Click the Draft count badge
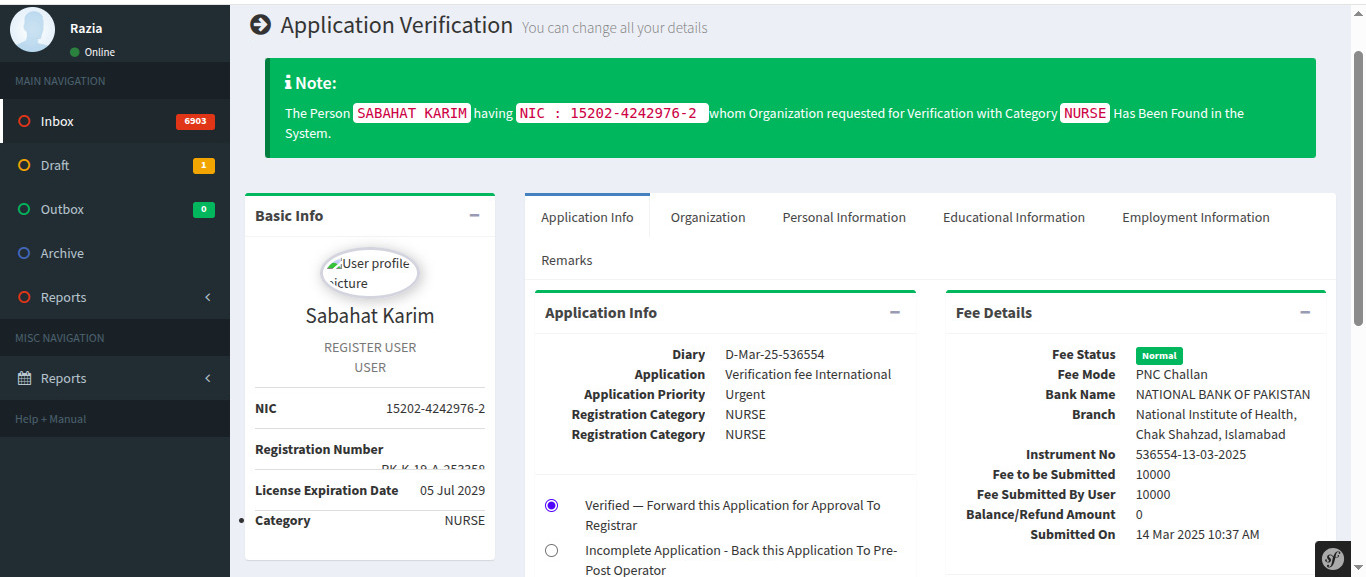 coord(204,165)
